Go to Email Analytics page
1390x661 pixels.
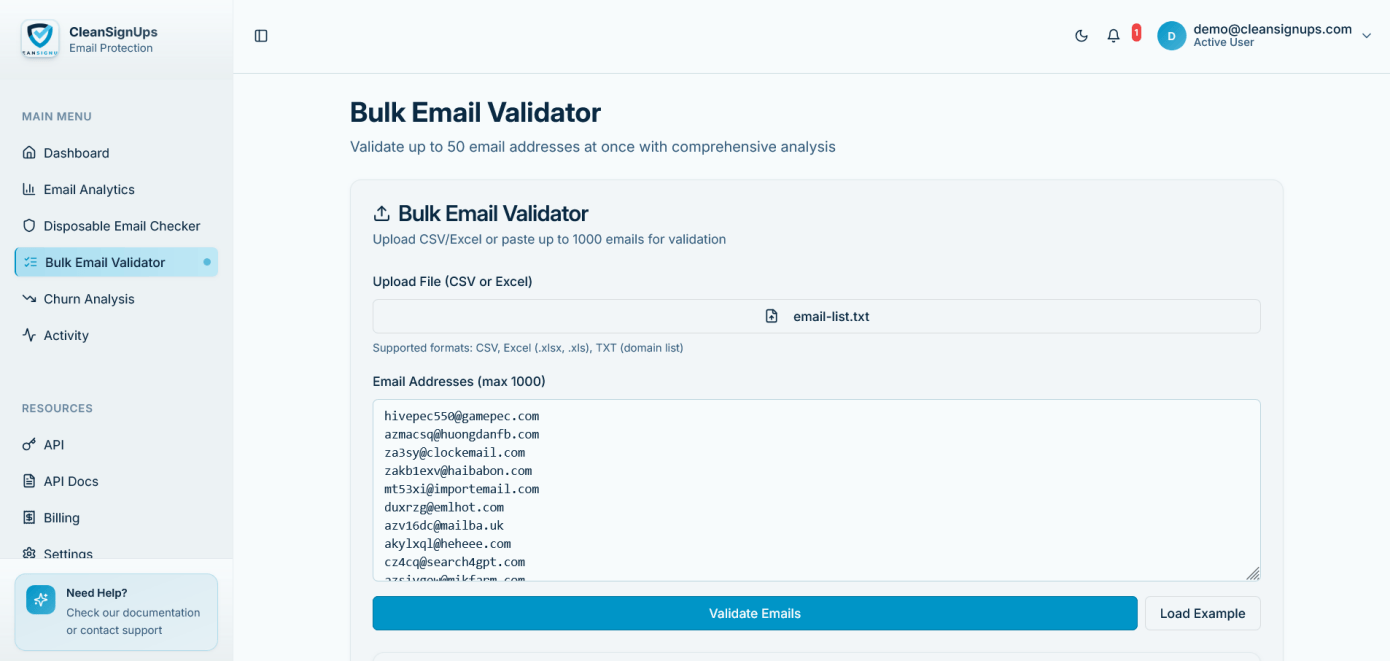point(88,190)
